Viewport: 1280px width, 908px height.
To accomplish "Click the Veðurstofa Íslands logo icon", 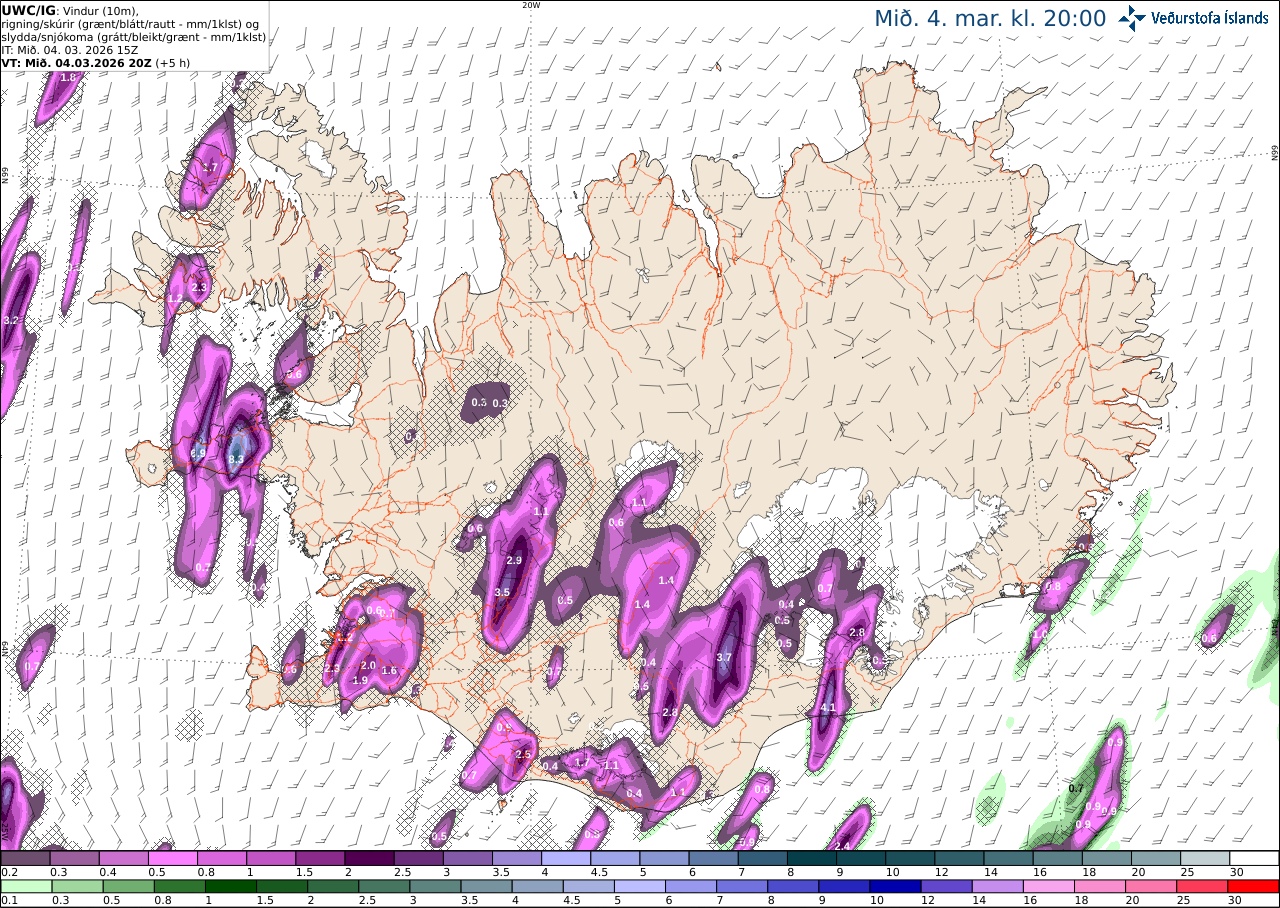I will (1132, 17).
